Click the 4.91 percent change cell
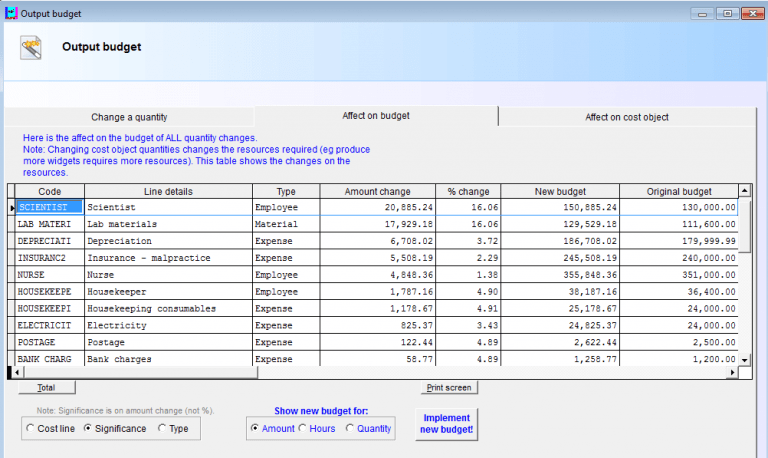 [x=468, y=309]
